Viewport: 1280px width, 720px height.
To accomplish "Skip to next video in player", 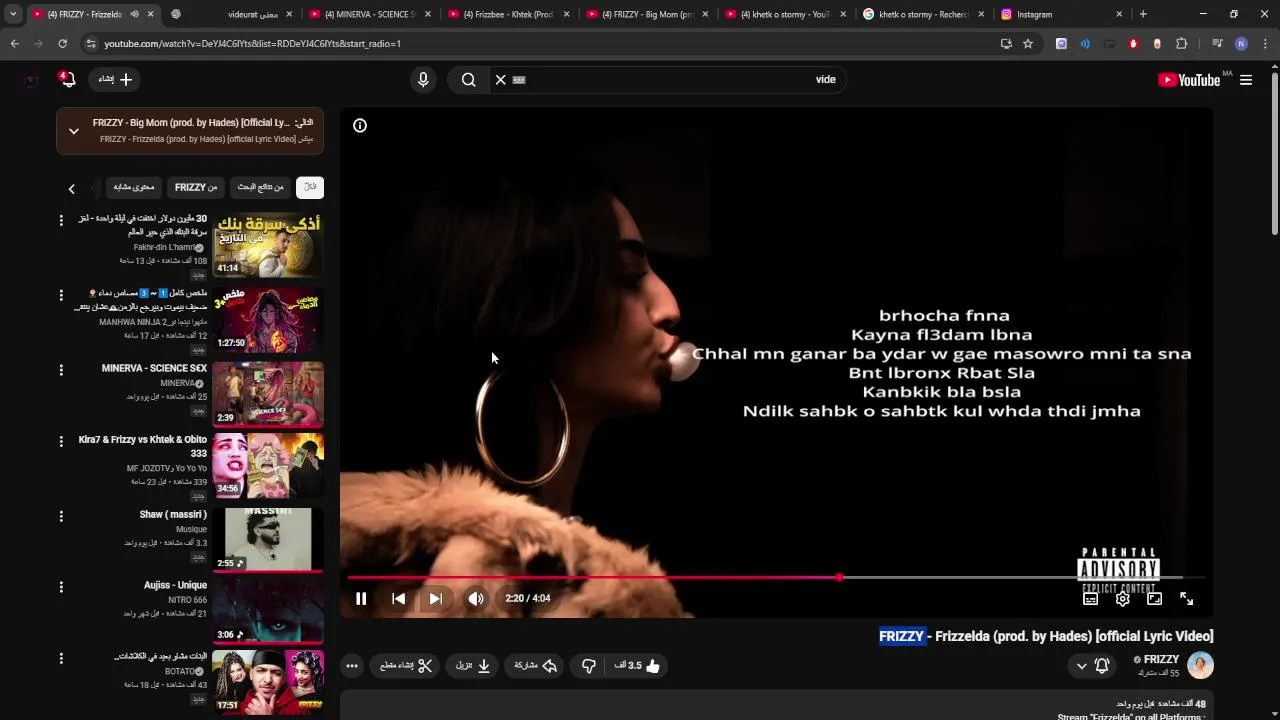I will click(x=435, y=598).
